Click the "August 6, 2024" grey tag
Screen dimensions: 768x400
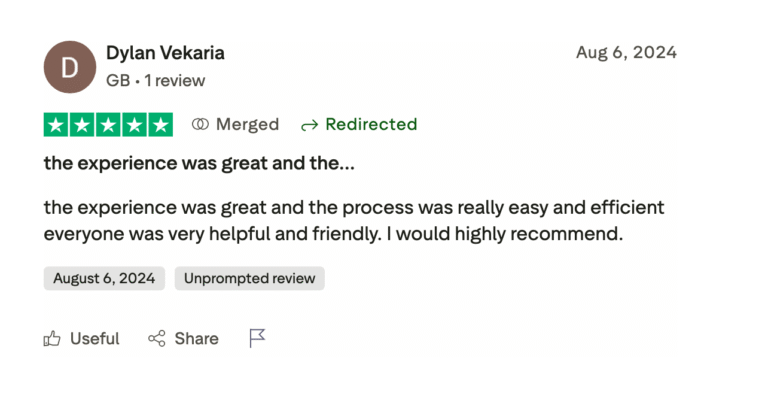pos(105,278)
